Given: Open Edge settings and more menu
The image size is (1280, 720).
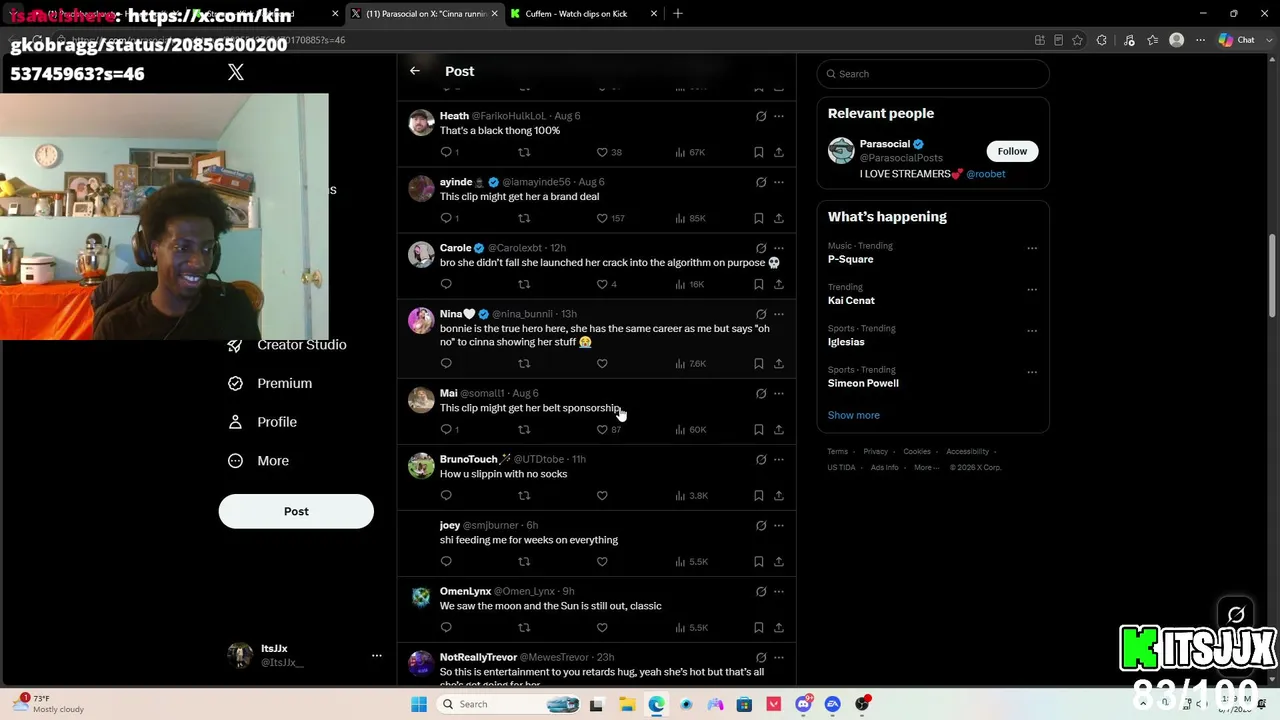Looking at the screenshot, I should coord(1201,40).
